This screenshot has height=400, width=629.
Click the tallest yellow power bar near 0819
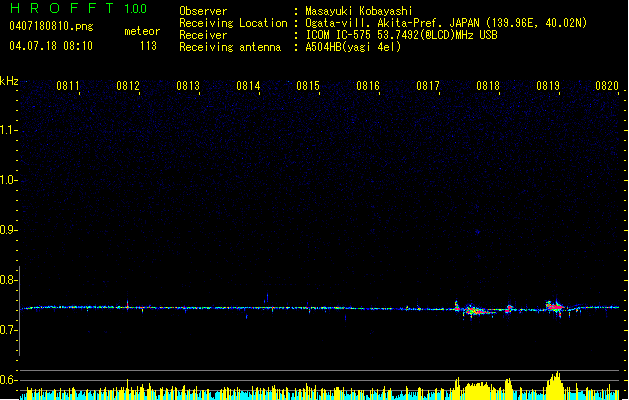tap(557, 385)
